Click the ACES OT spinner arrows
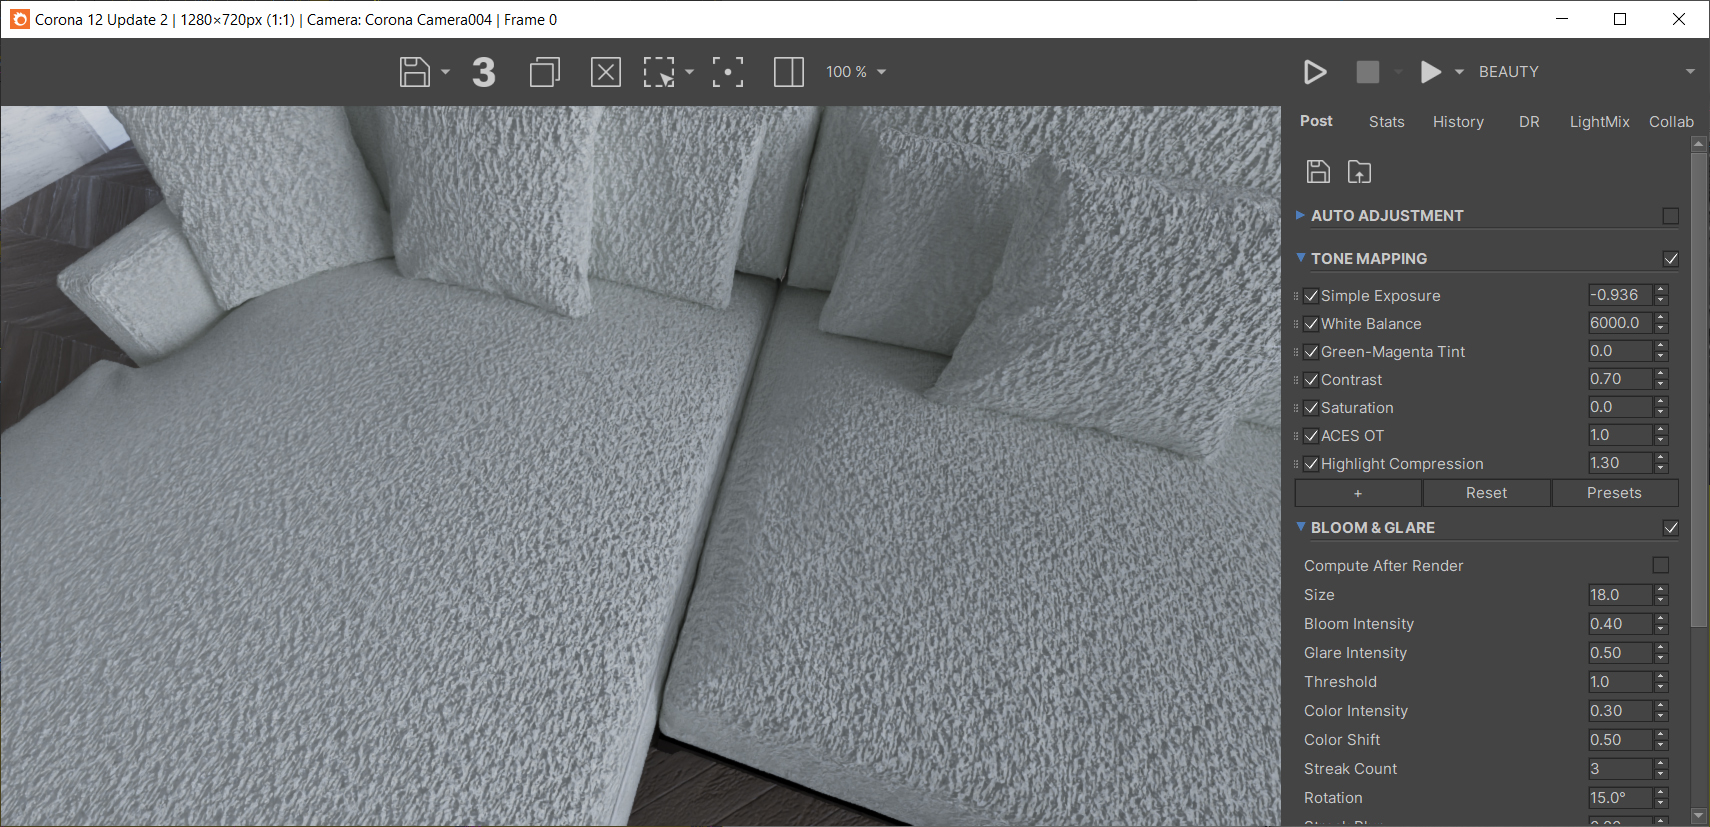1710x827 pixels. 1661,435
